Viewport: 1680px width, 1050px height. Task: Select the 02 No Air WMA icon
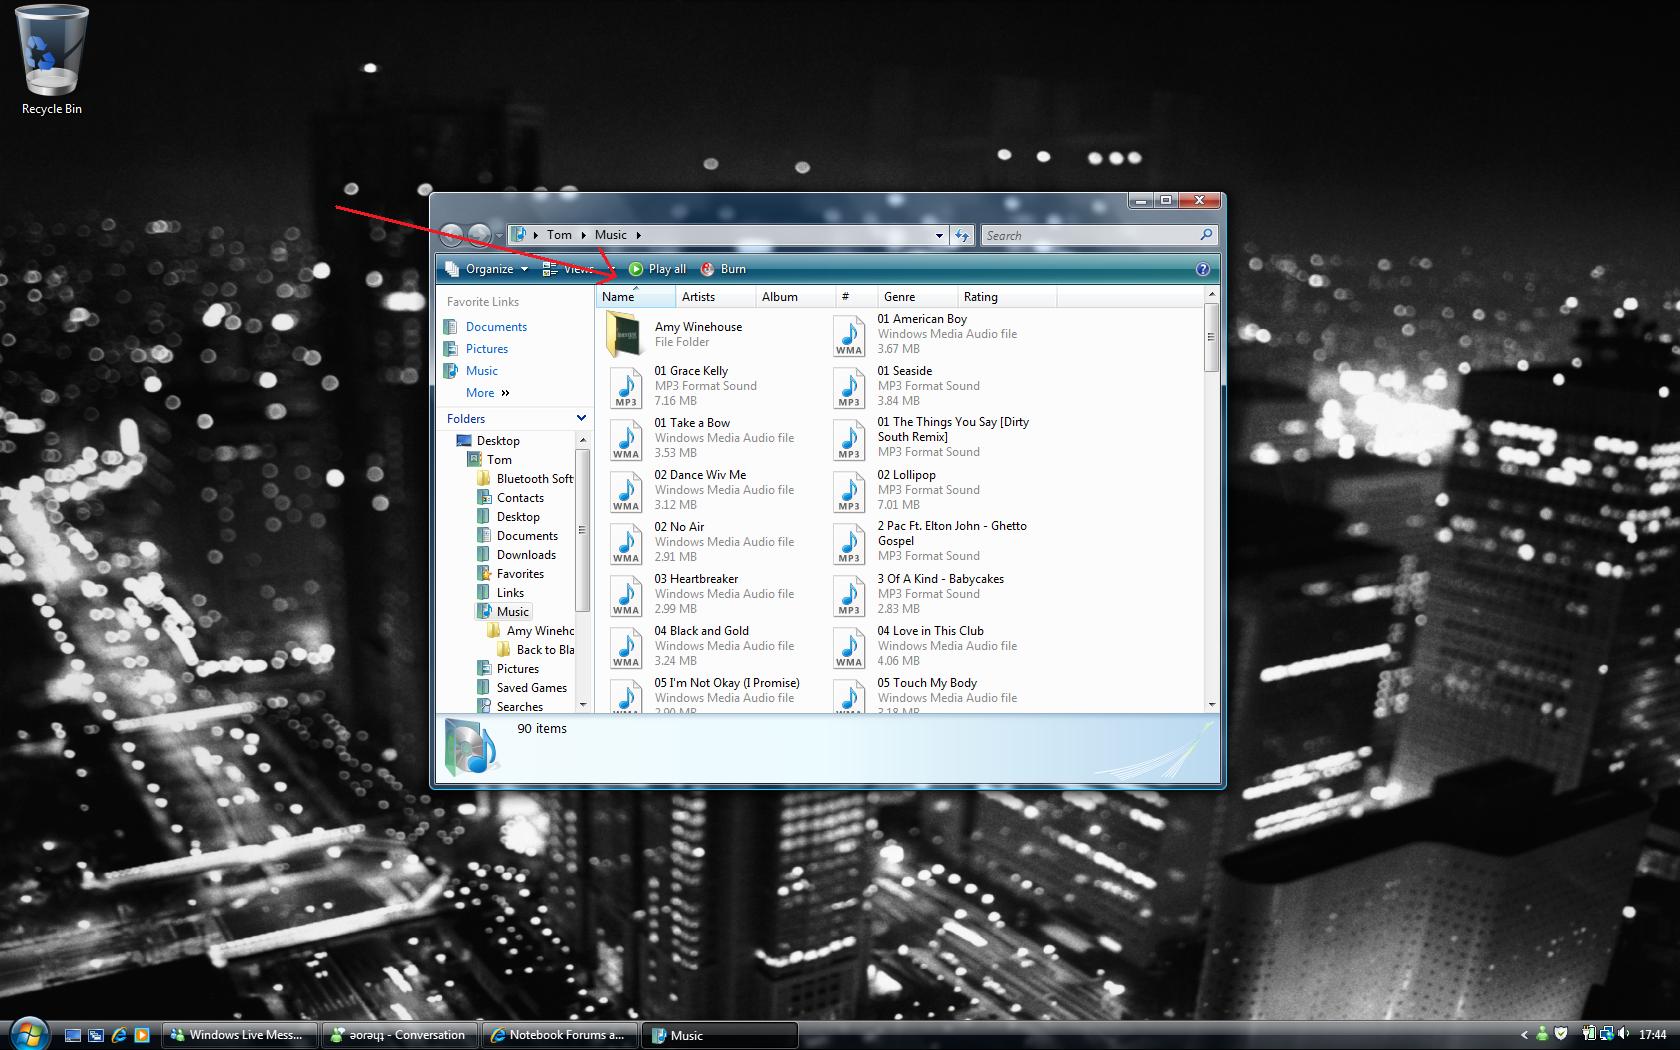[x=626, y=542]
